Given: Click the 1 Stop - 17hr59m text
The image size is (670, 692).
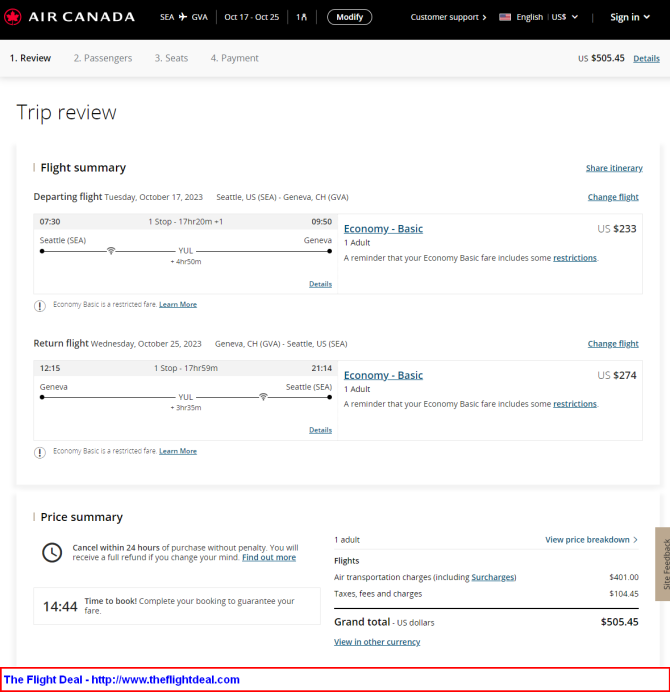Looking at the screenshot, I should 186,368.
